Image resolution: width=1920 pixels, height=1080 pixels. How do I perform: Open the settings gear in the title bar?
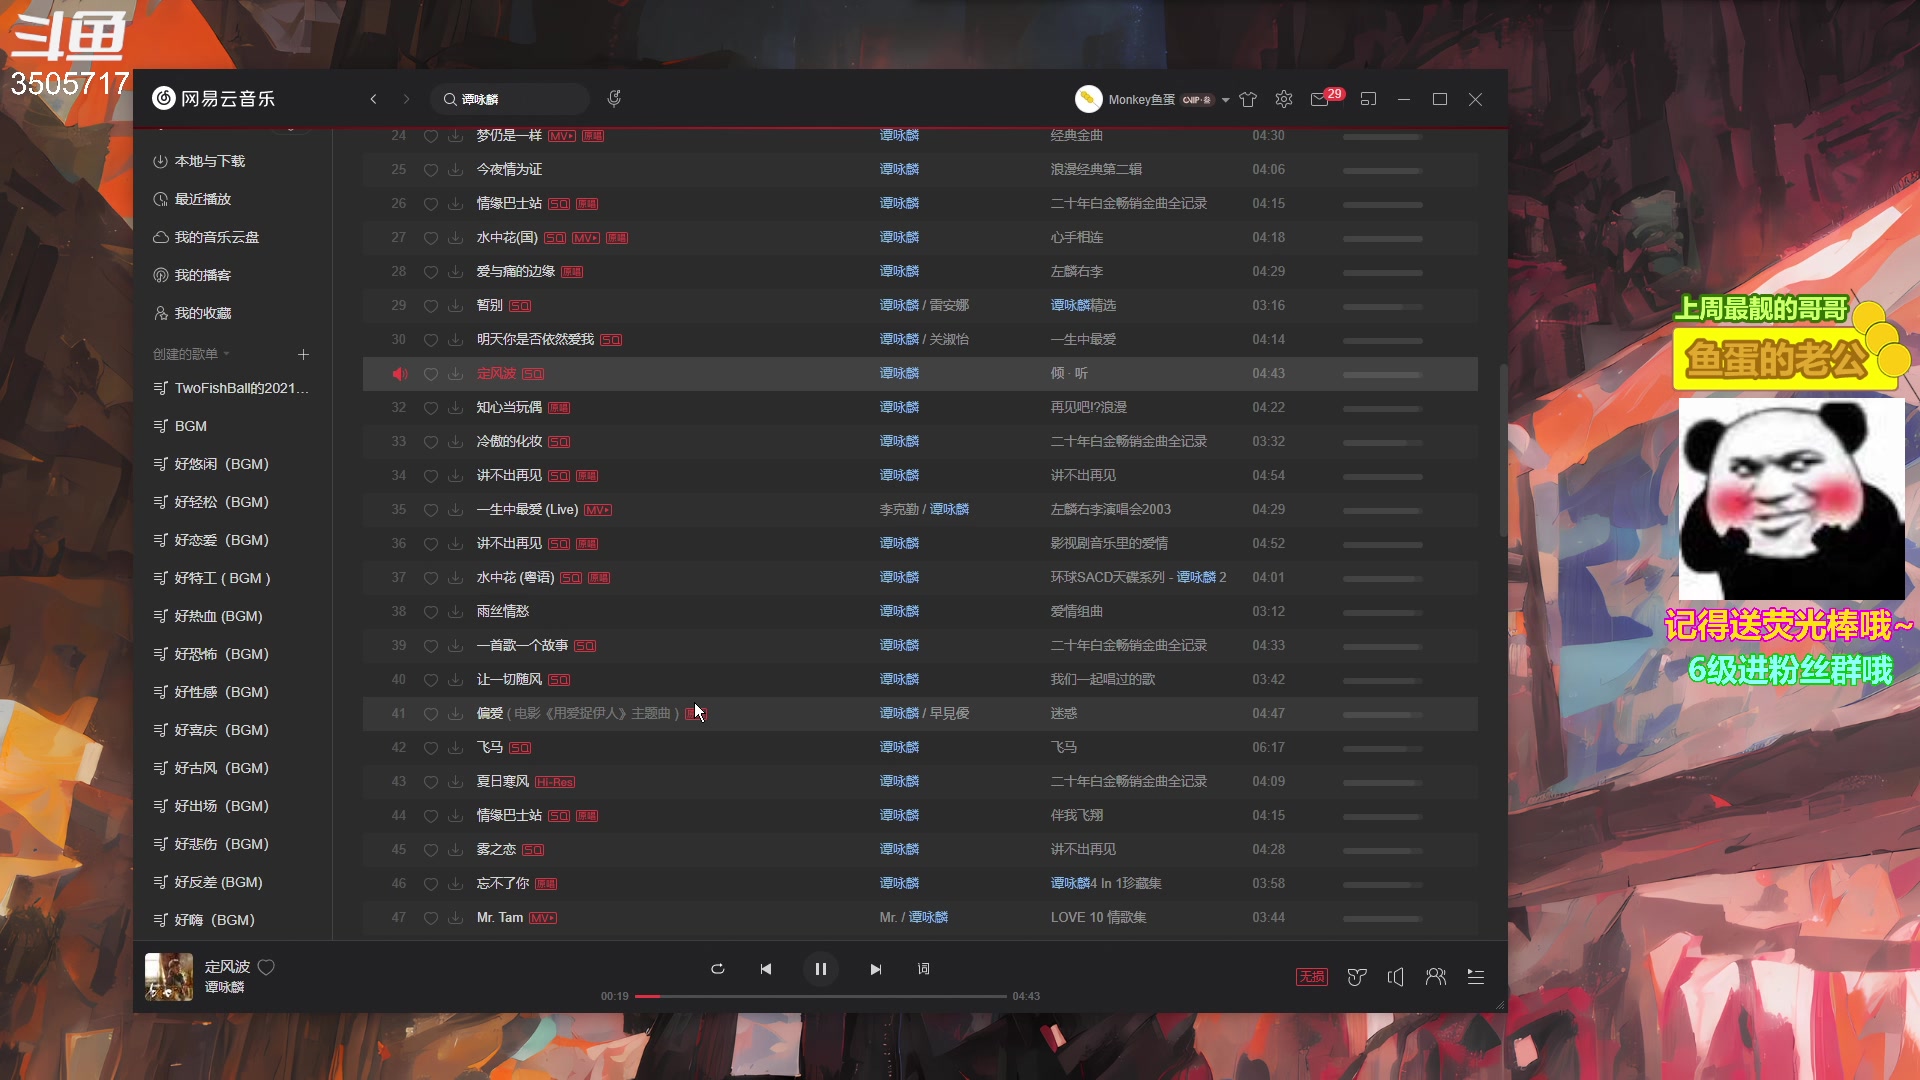[1283, 99]
